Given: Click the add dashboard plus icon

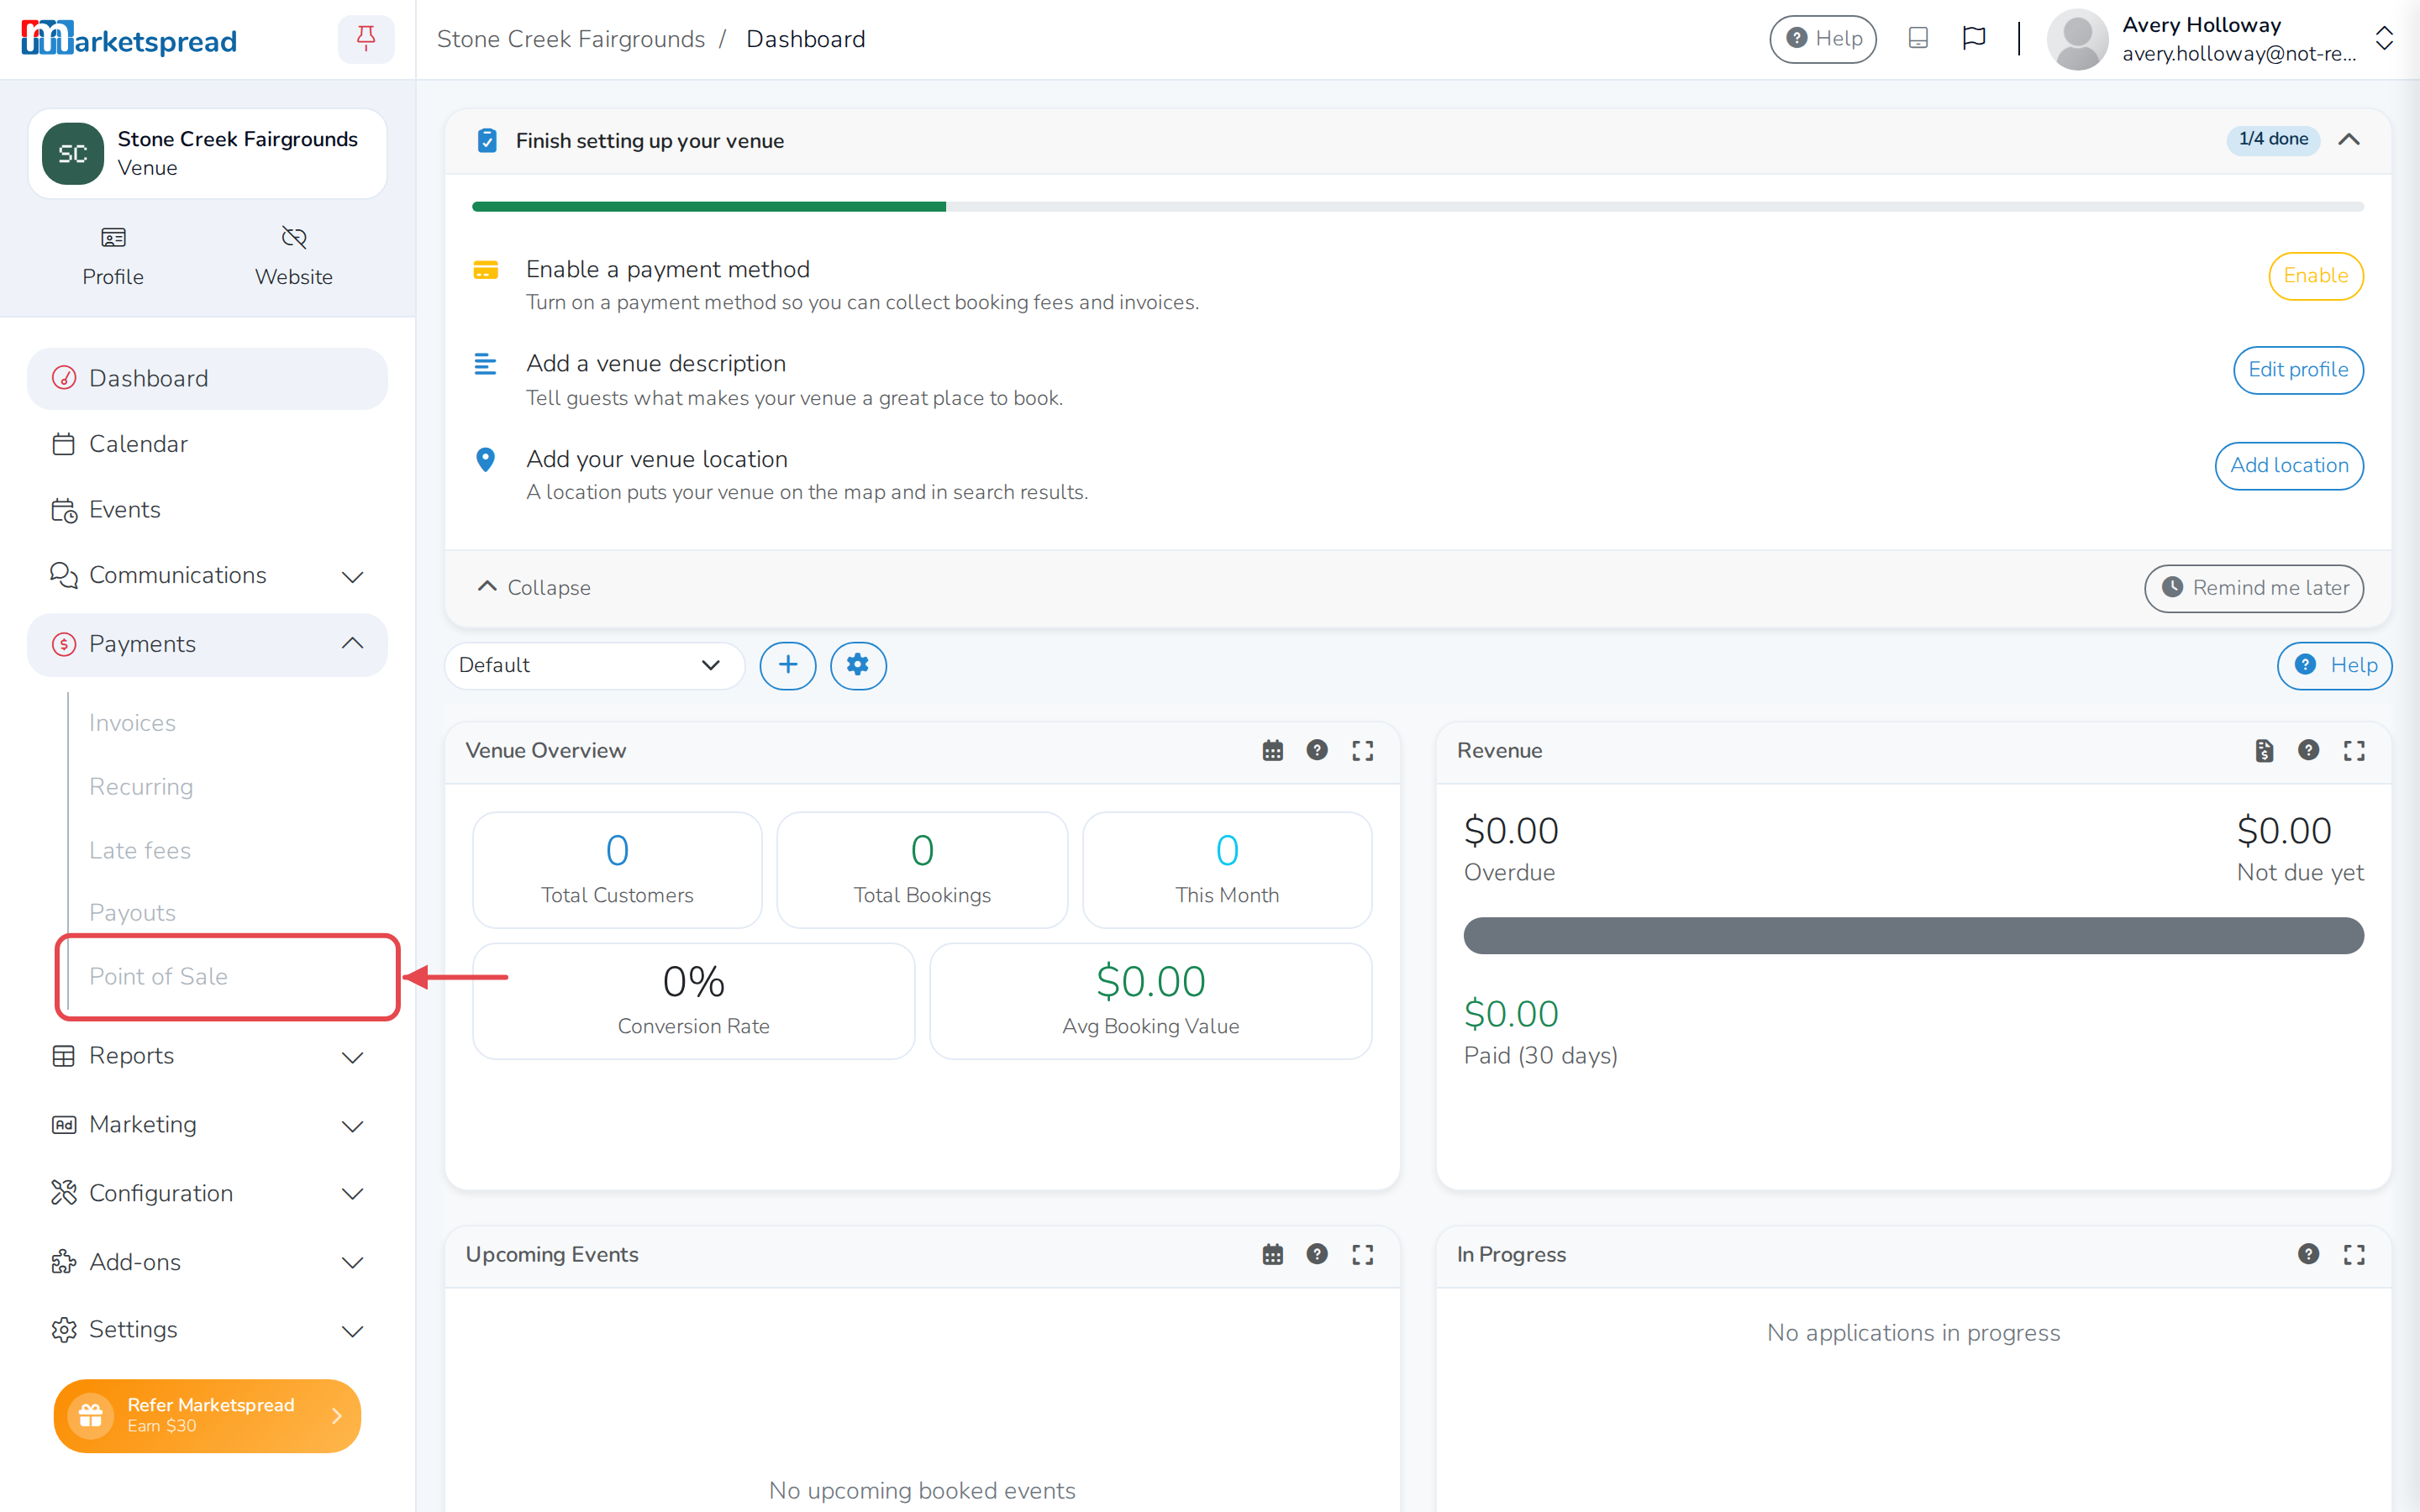Looking at the screenshot, I should tap(788, 665).
